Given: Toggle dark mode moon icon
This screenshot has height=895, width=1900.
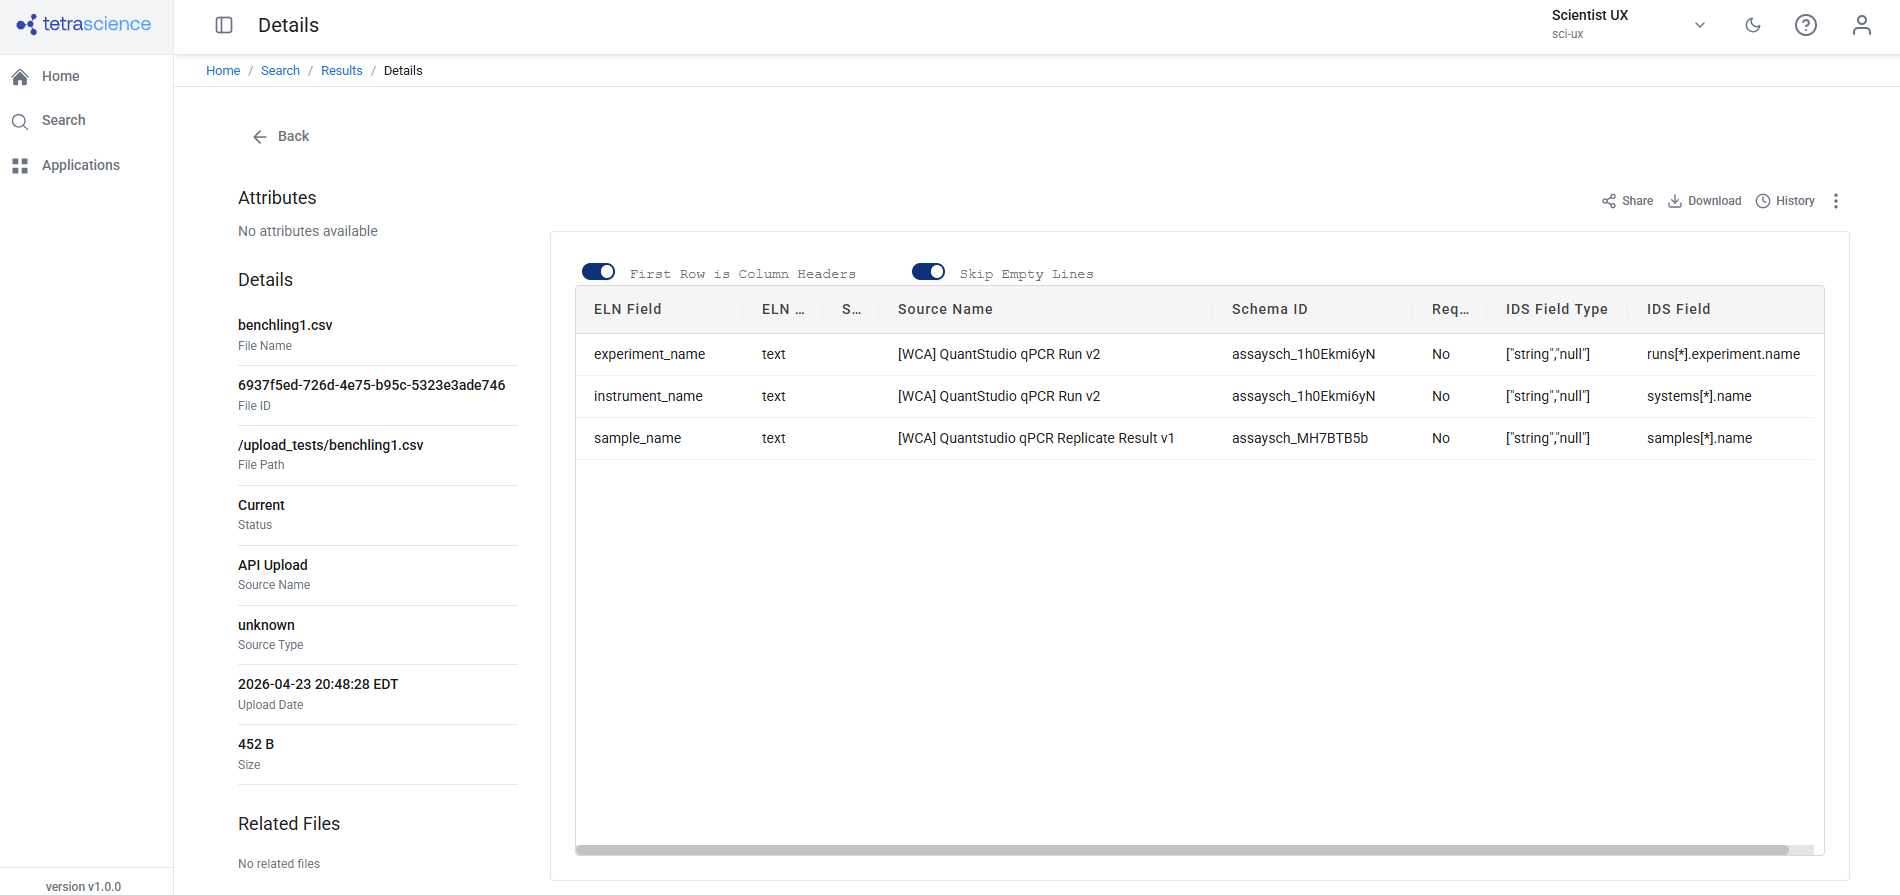Looking at the screenshot, I should [1753, 25].
